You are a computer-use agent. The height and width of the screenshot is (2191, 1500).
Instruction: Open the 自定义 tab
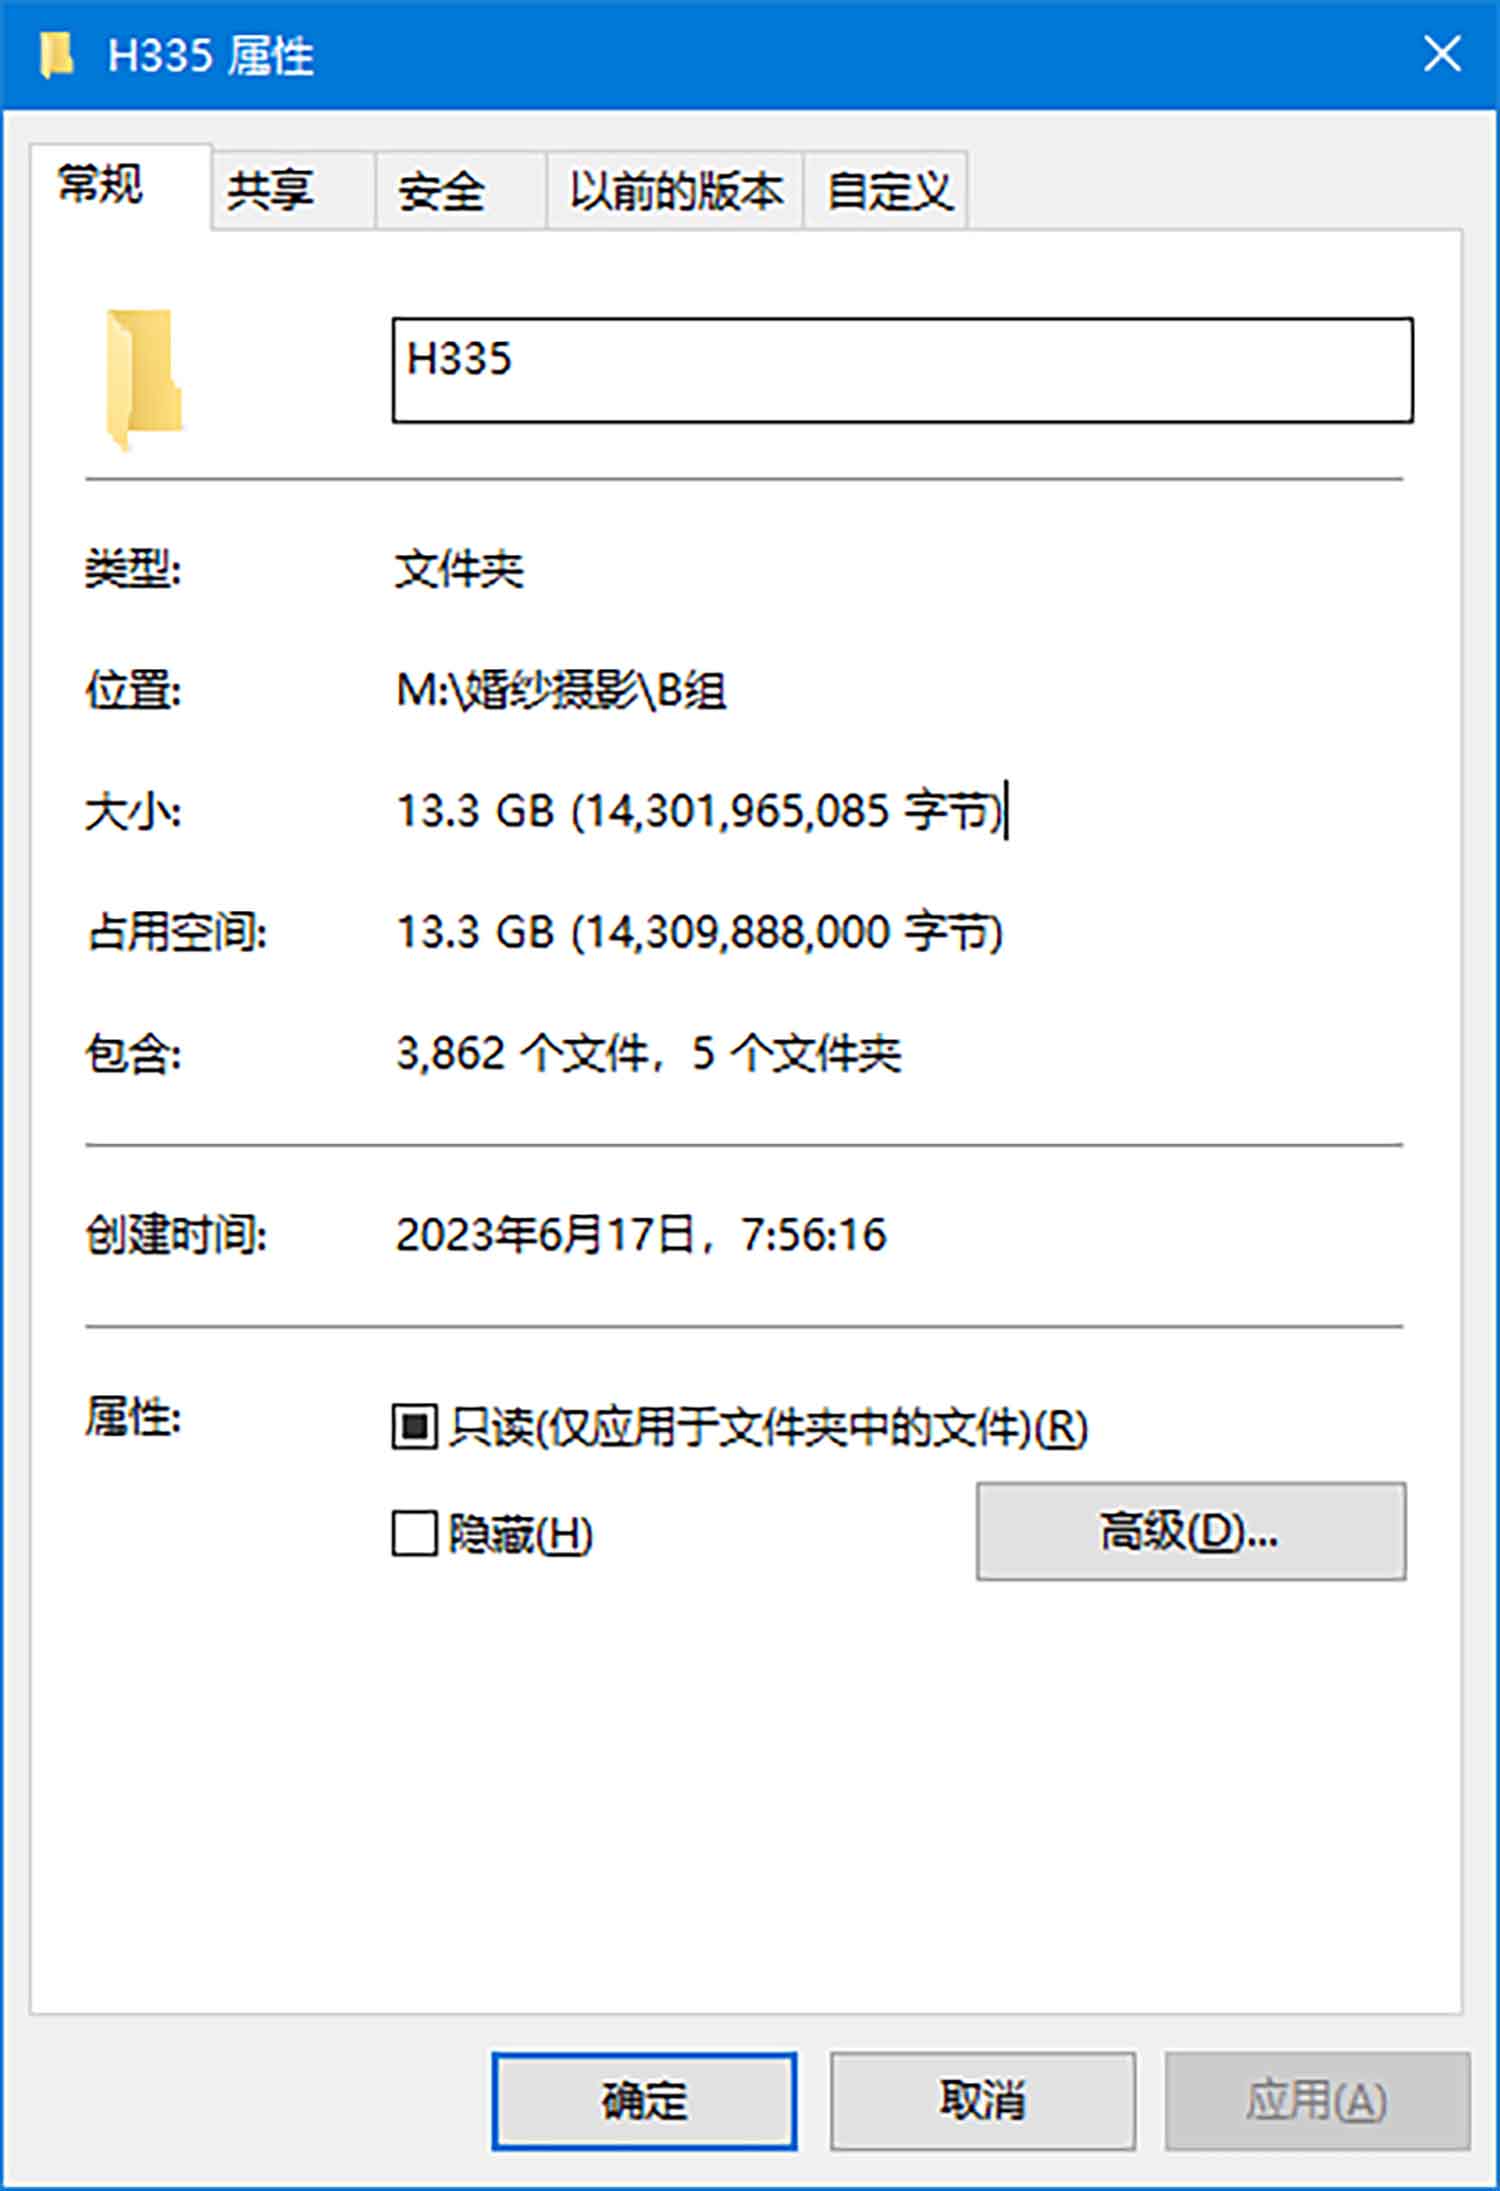click(x=886, y=190)
